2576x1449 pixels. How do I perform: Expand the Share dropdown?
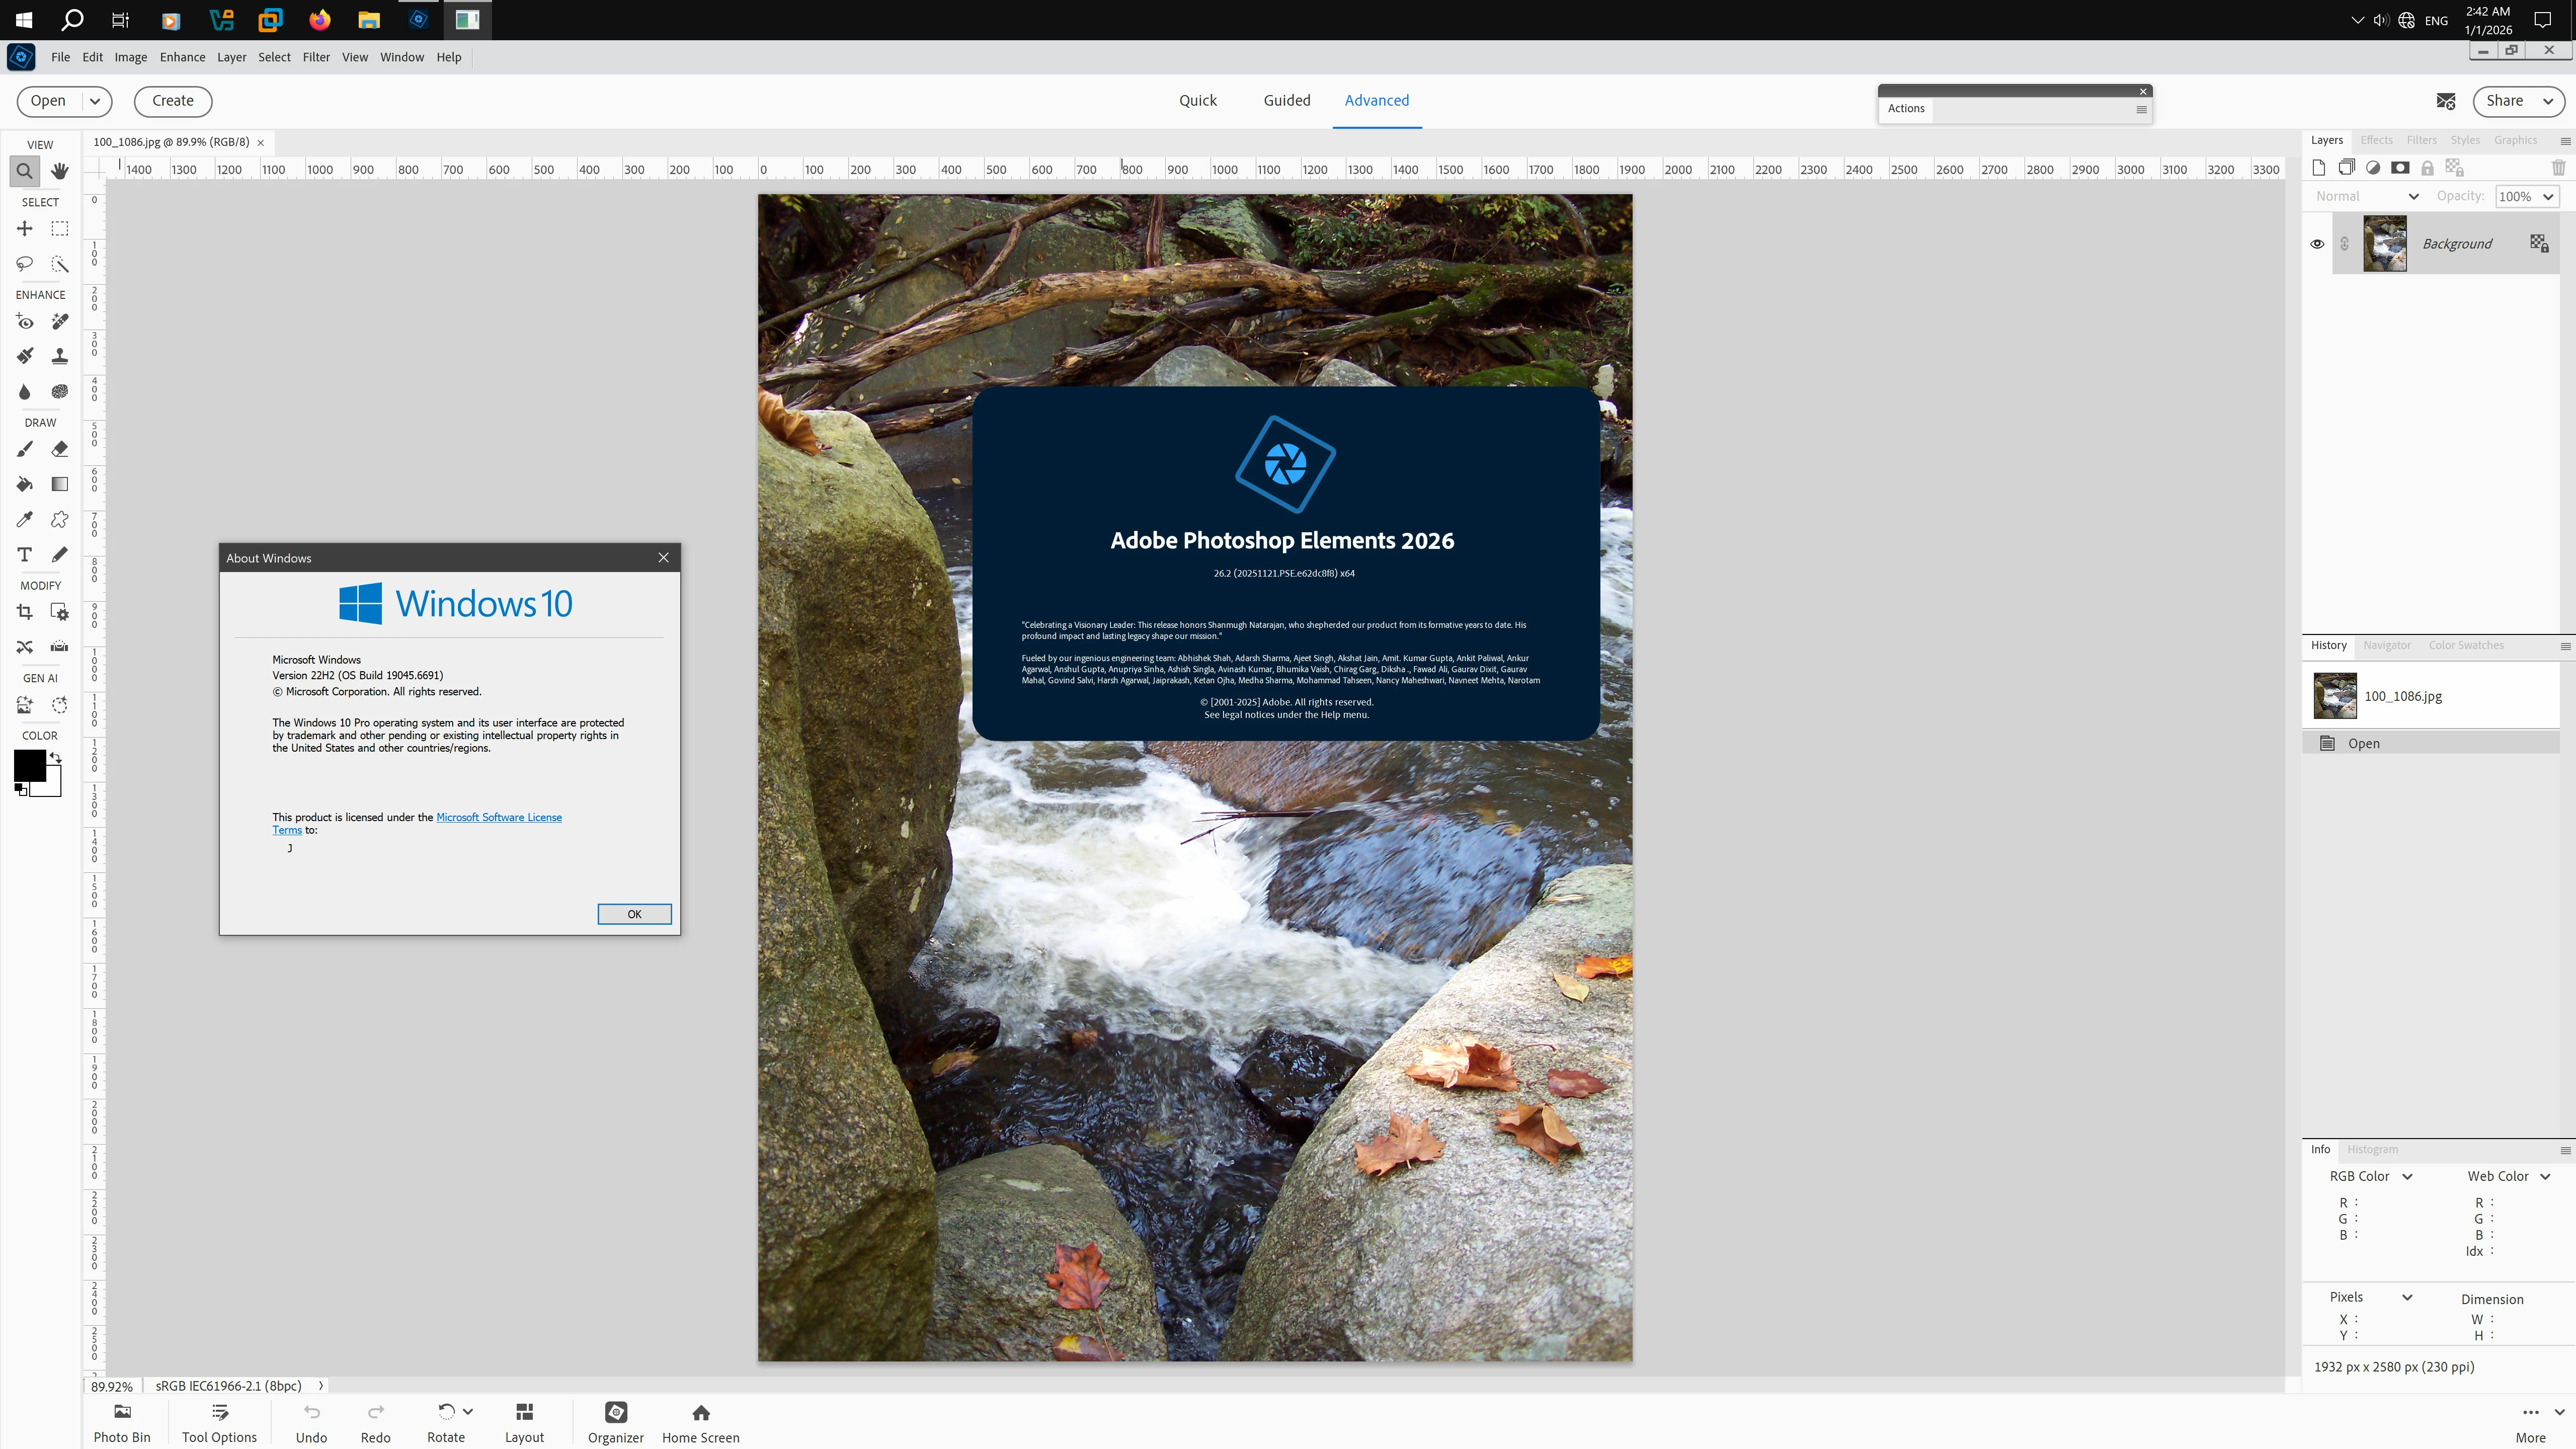pyautogui.click(x=2548, y=101)
